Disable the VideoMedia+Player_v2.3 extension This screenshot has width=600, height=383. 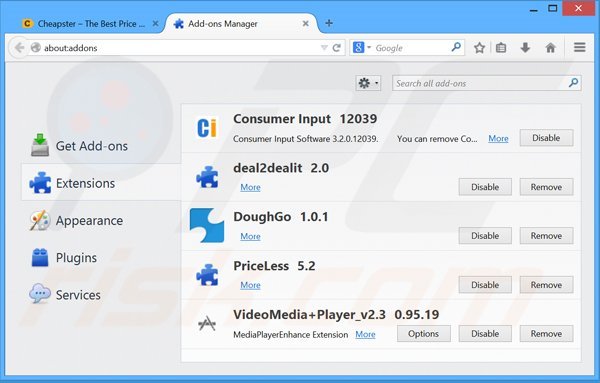coord(485,334)
